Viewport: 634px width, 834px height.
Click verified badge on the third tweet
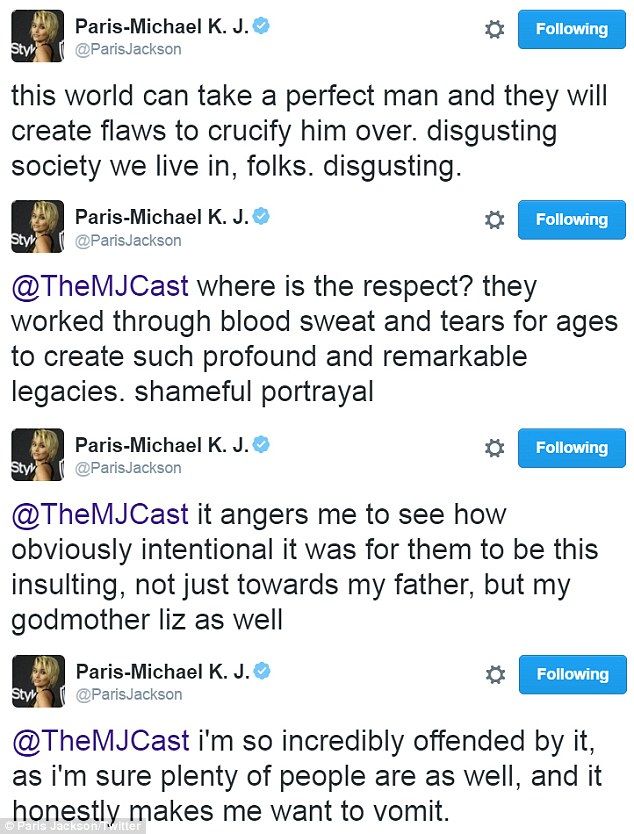tap(260, 443)
